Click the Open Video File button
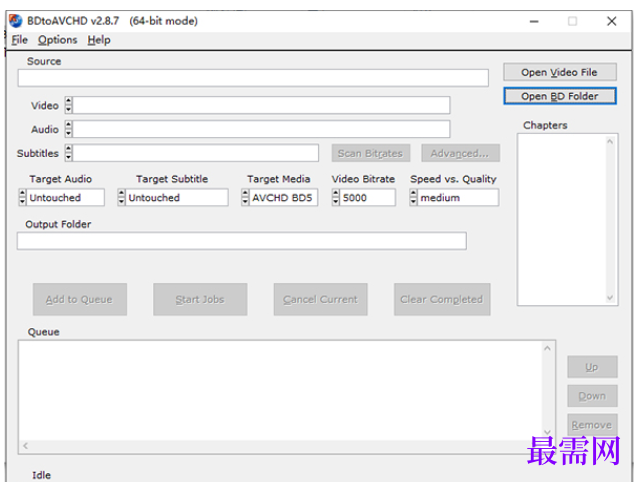The image size is (639, 482). (x=560, y=72)
